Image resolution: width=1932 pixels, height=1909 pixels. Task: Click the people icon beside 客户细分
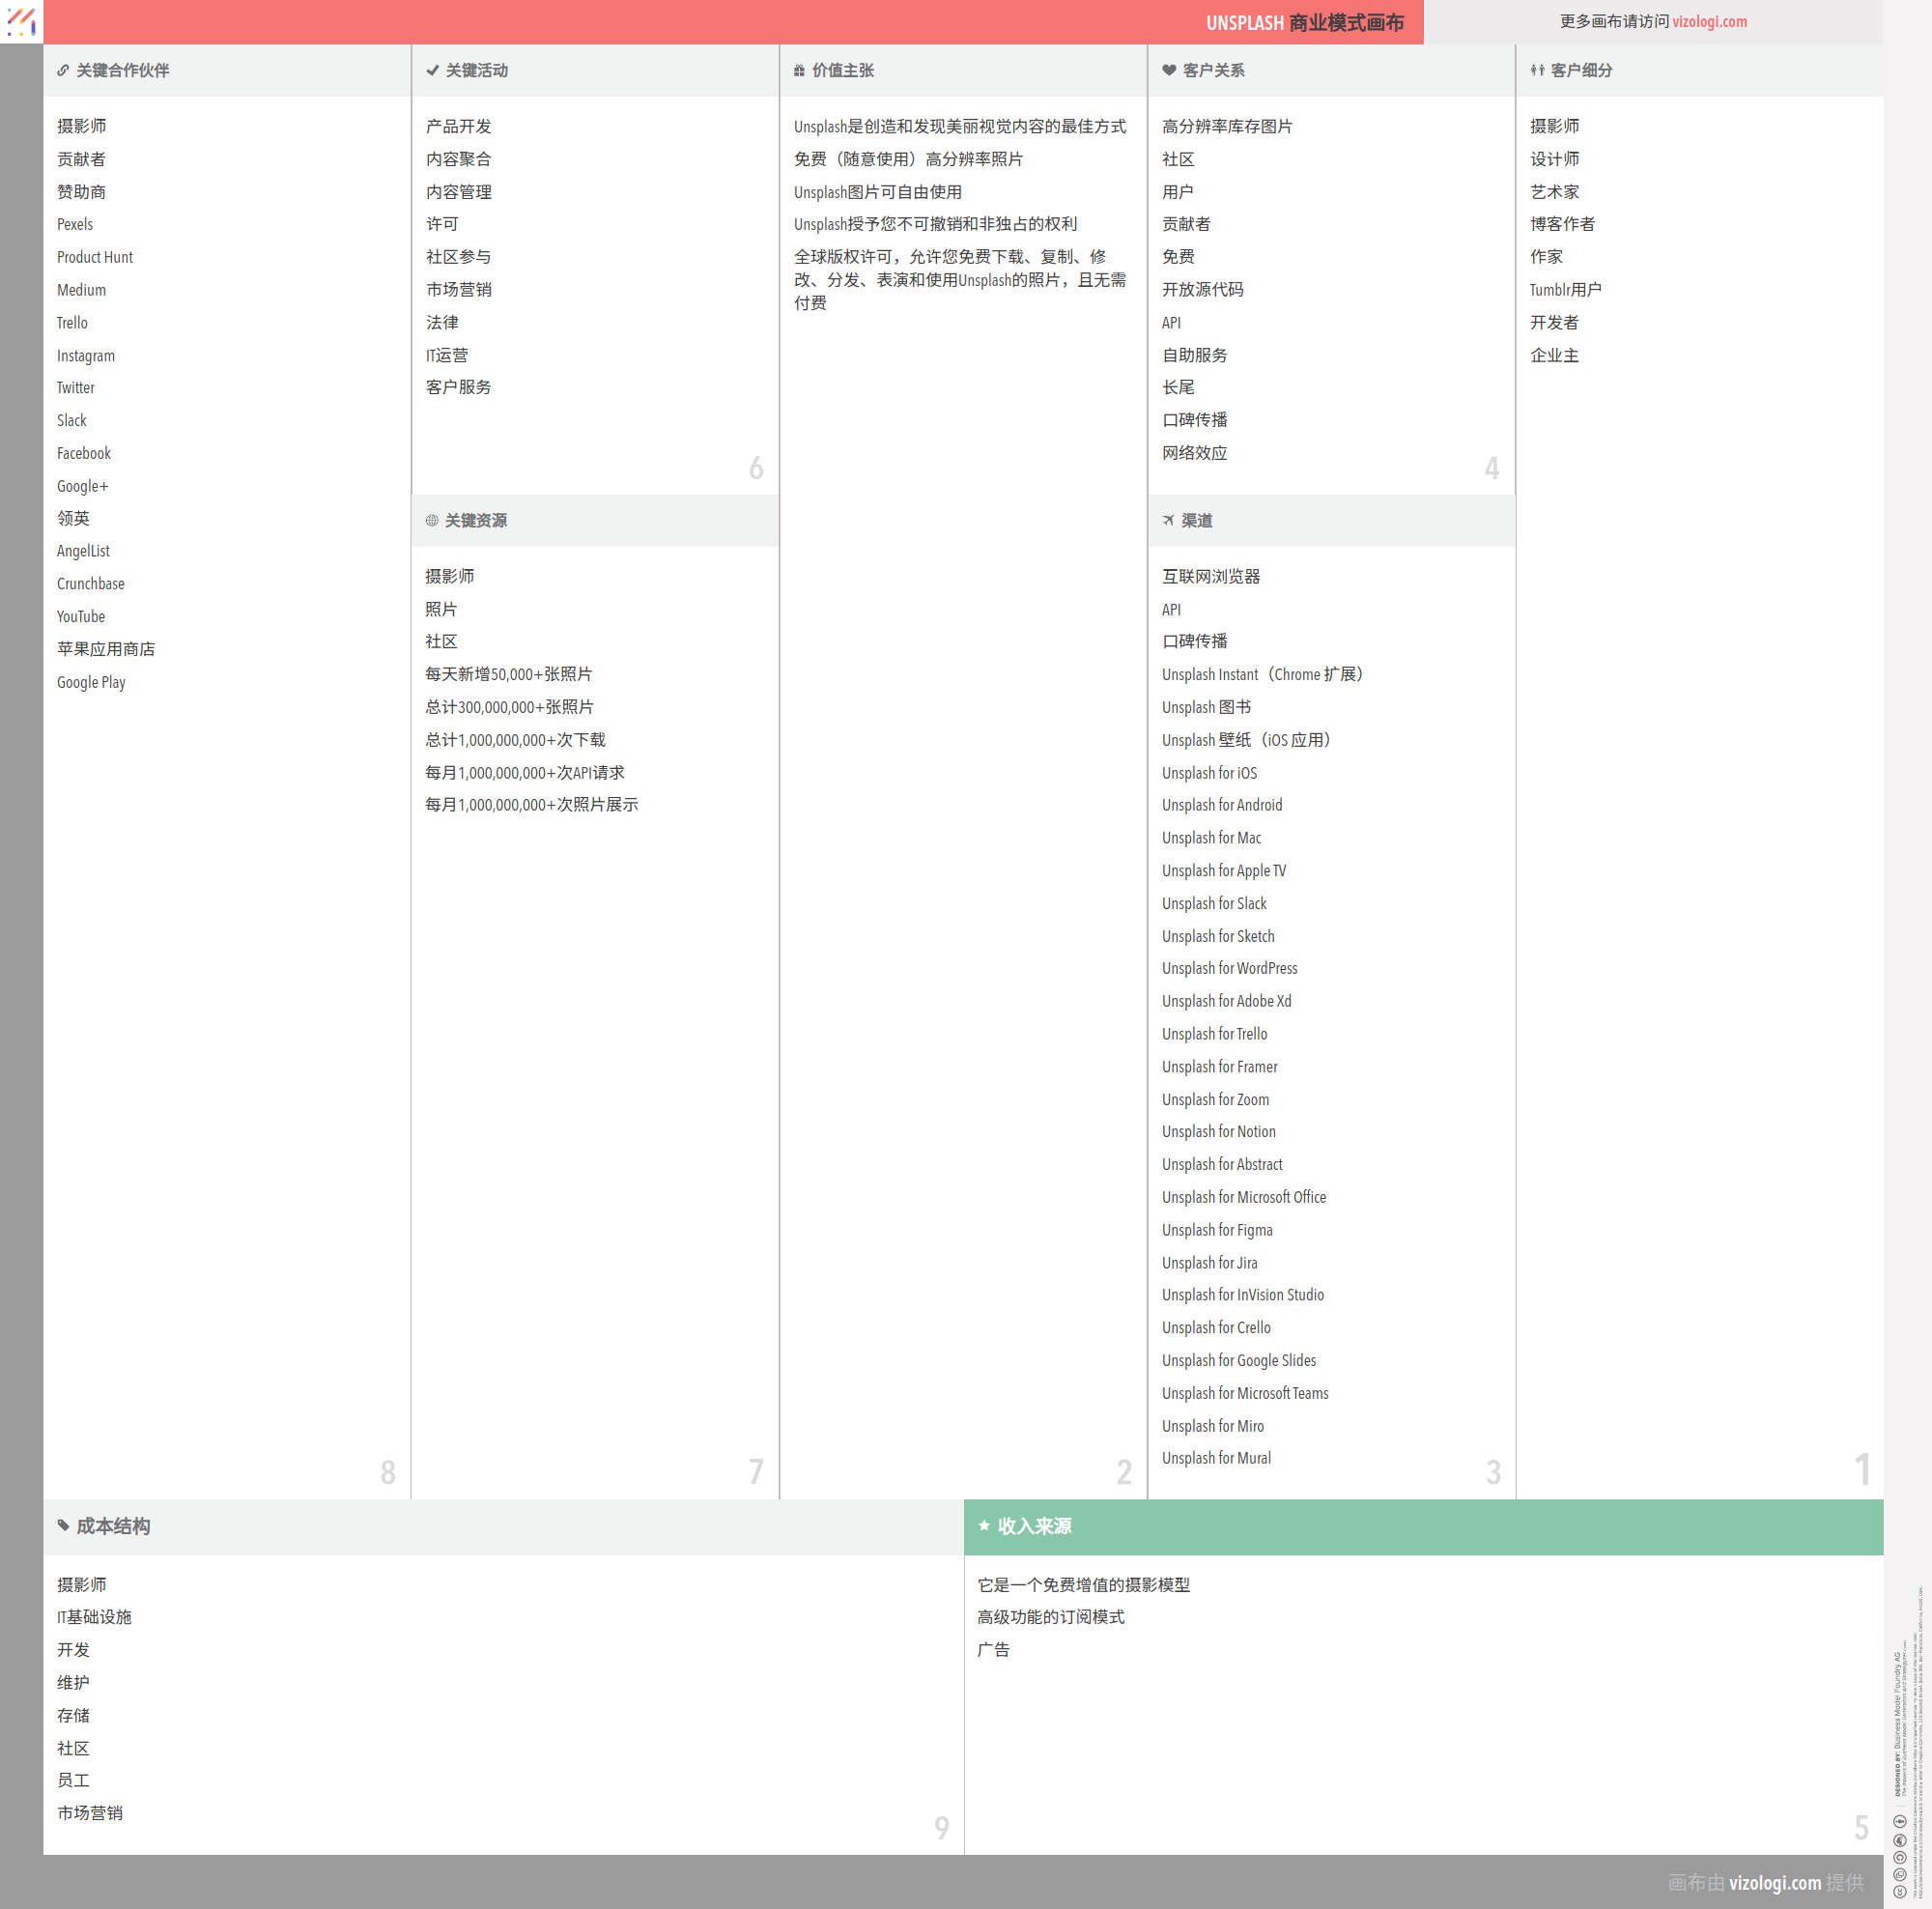coord(1537,71)
